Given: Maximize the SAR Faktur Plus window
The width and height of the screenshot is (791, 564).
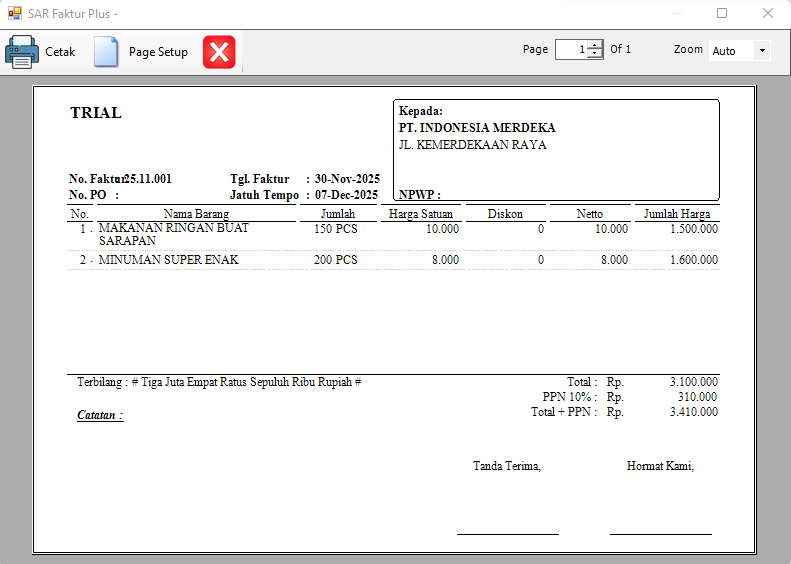Looking at the screenshot, I should [x=722, y=14].
